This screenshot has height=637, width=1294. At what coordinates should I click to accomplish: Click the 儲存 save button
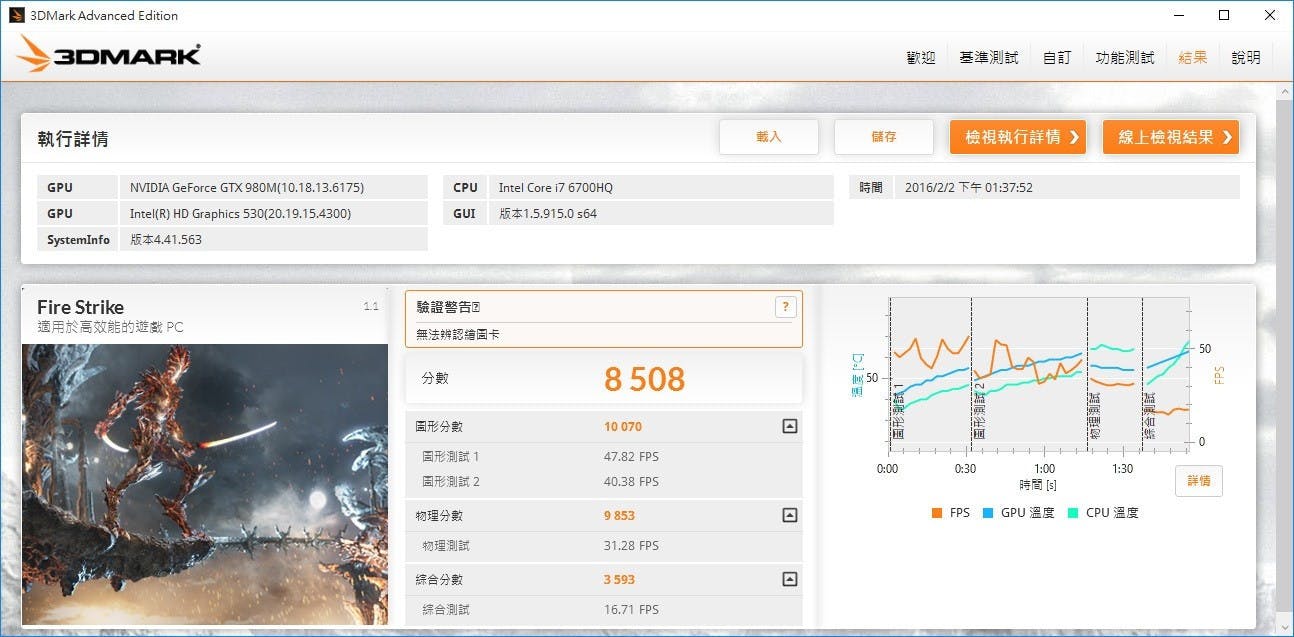pos(883,137)
